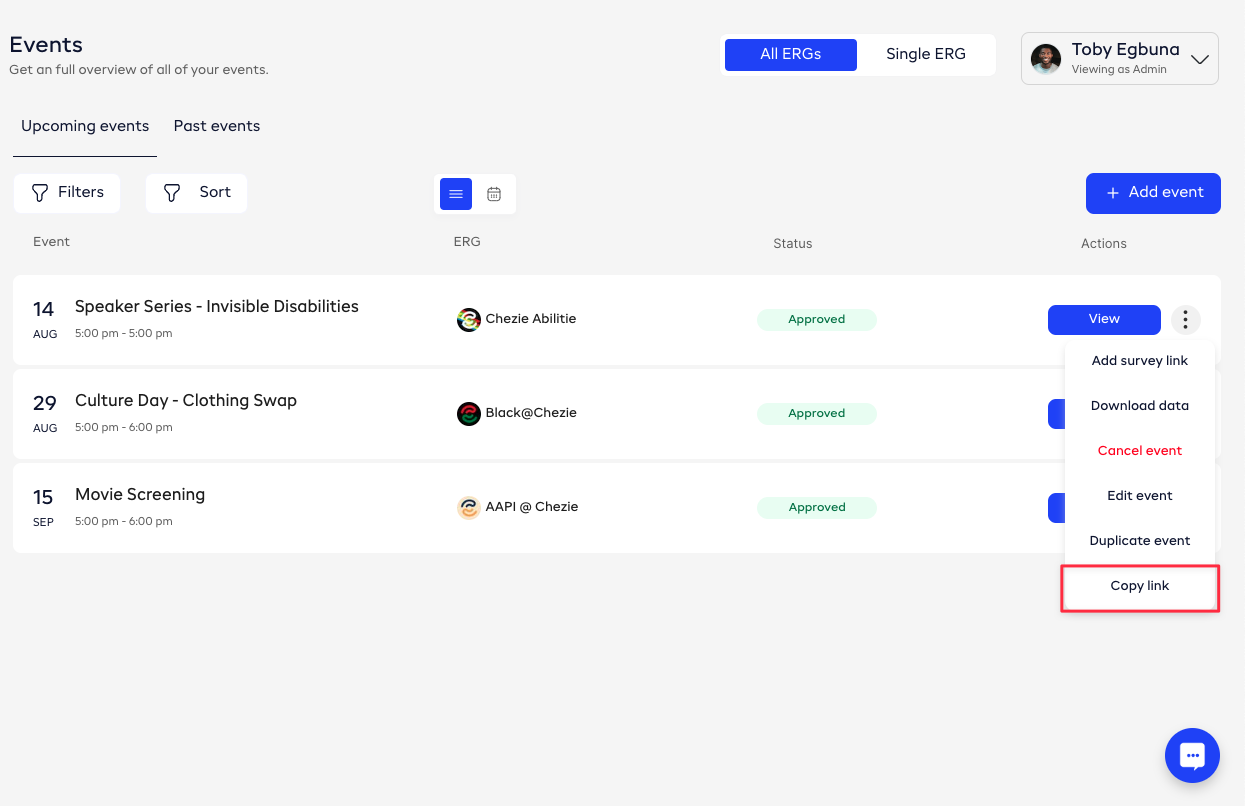Click Approved status of Culture Day
The image size is (1245, 806).
817,414
